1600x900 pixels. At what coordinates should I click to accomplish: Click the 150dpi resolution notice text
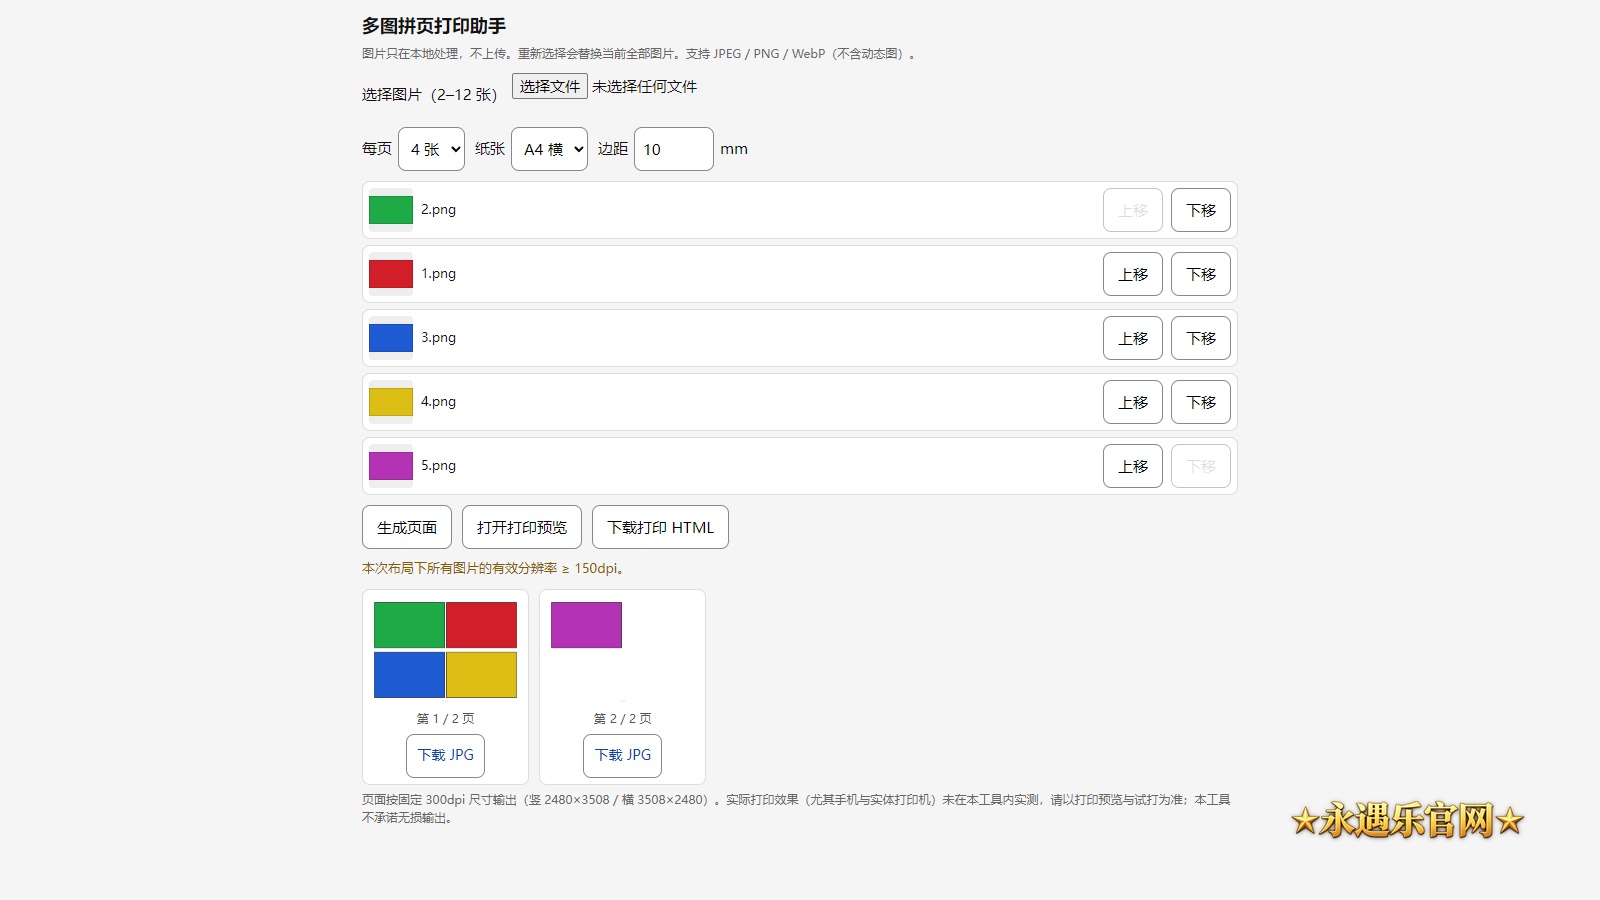click(x=494, y=568)
